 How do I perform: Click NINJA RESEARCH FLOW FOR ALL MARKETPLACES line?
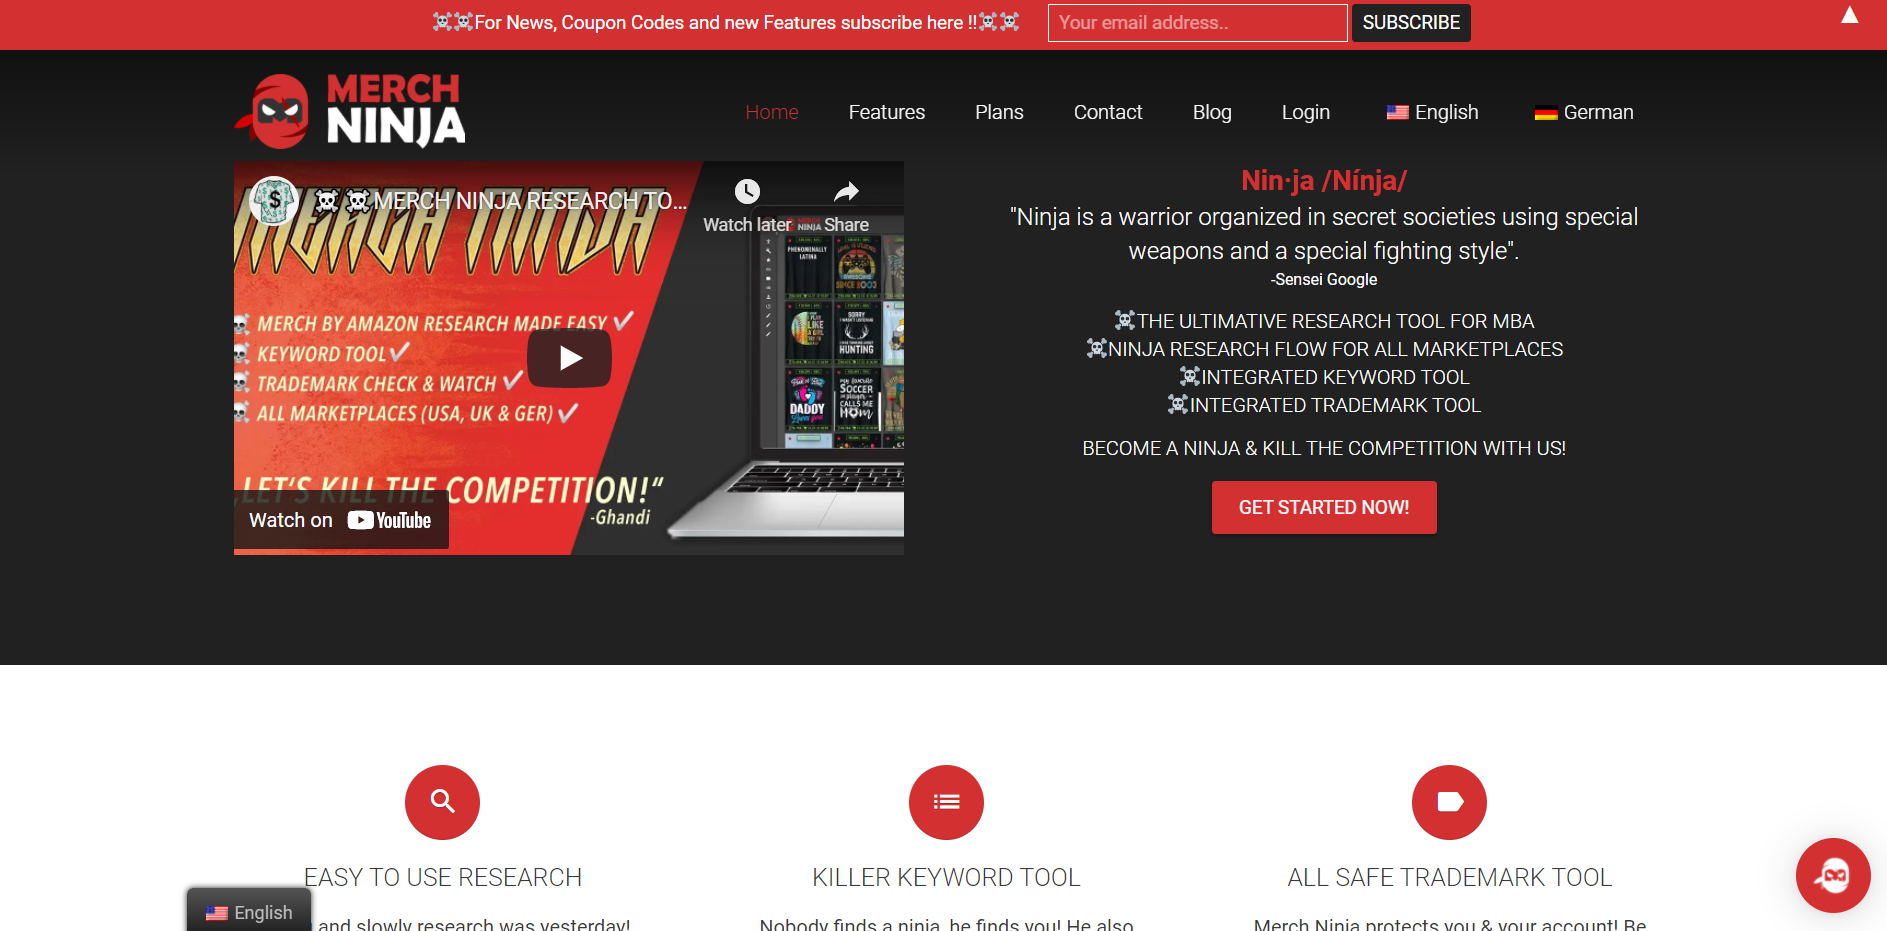[1324, 349]
